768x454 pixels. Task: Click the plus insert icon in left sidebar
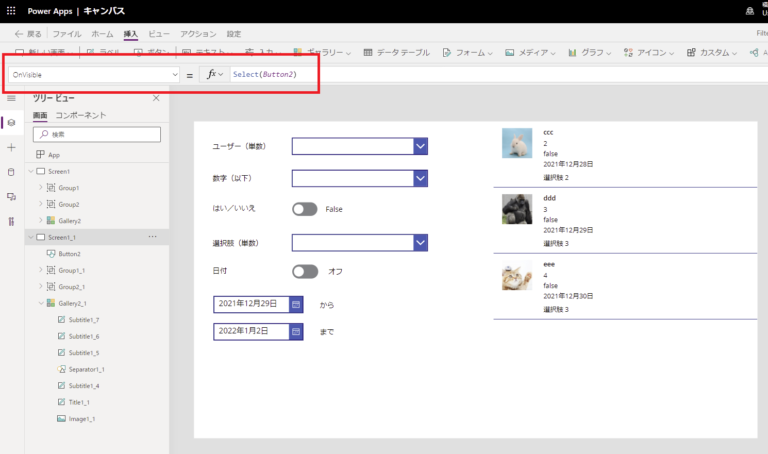click(11, 147)
